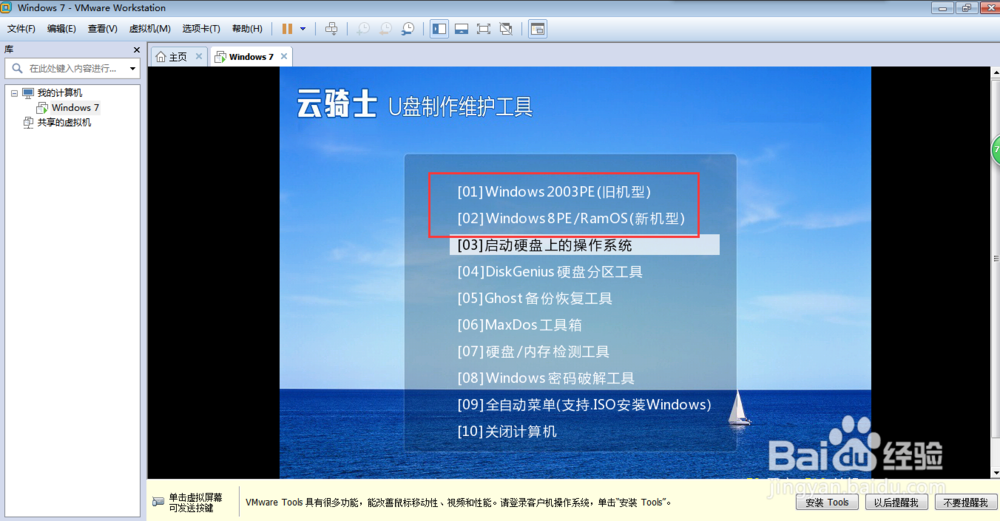Choose [01] Windows 2003PE (旧机型)

554,191
